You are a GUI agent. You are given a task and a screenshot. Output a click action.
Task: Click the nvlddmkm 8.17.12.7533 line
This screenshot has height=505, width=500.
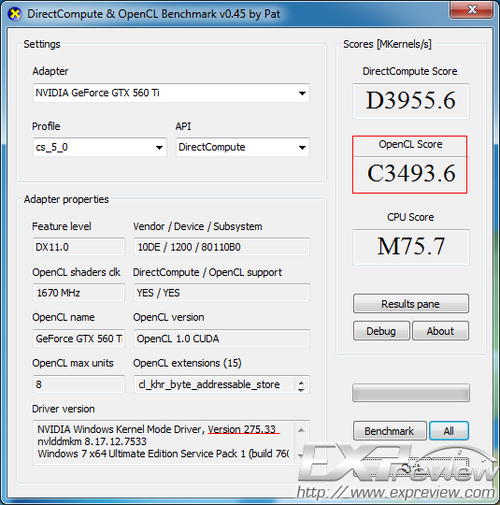click(92, 441)
